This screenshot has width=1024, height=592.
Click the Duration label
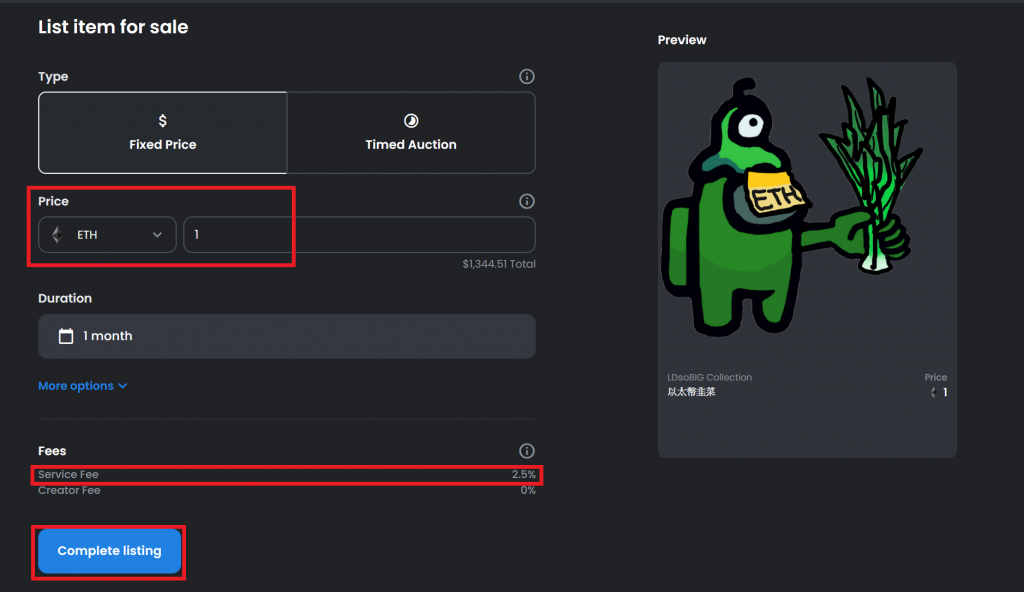(x=65, y=298)
